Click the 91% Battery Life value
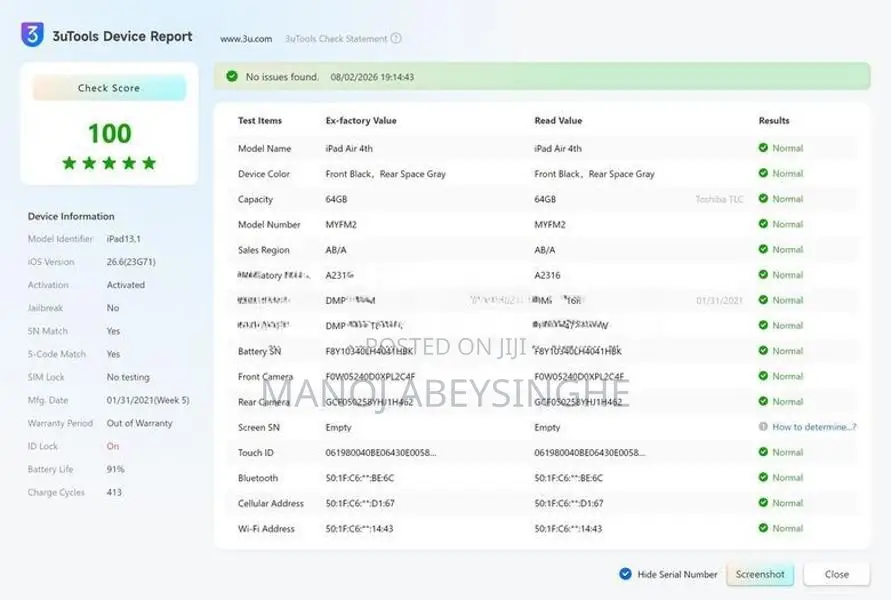The image size is (891, 600). [115, 469]
